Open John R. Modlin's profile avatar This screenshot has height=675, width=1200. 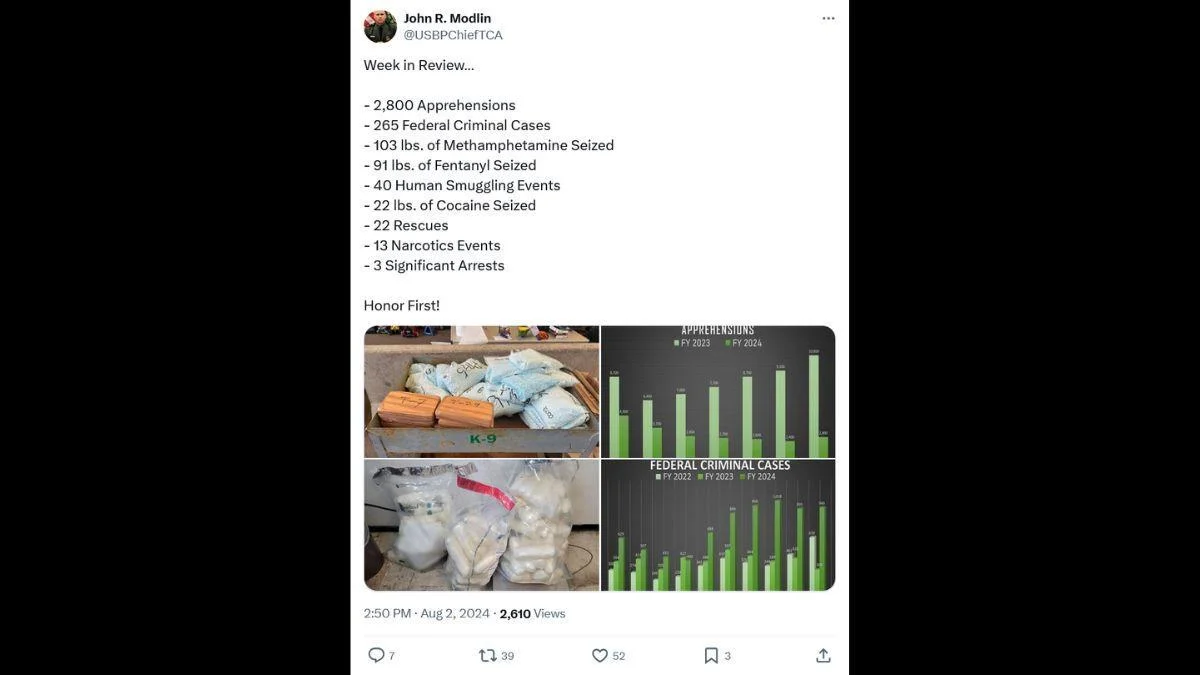(380, 26)
